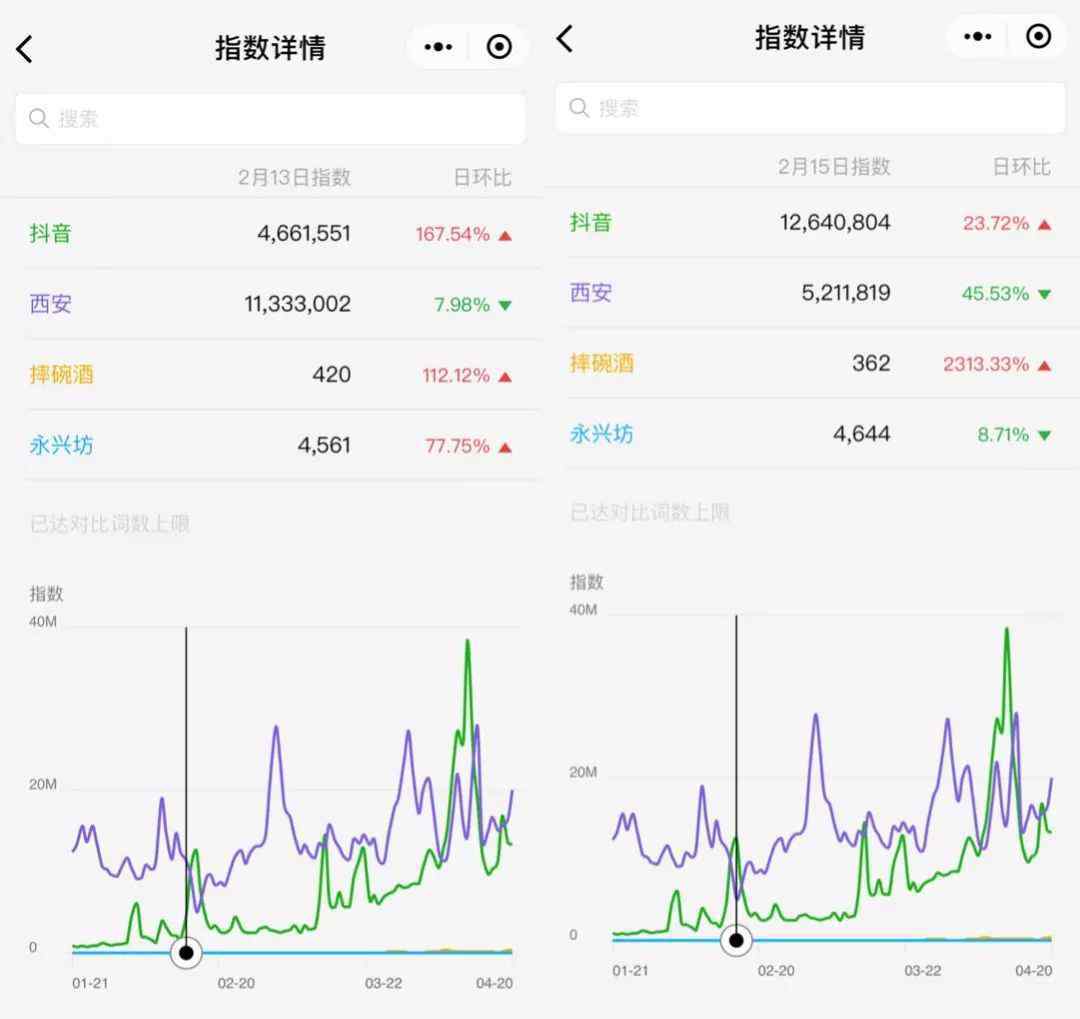Click the 02-20 date label on left chart
The width and height of the screenshot is (1080, 1019).
tap(236, 983)
